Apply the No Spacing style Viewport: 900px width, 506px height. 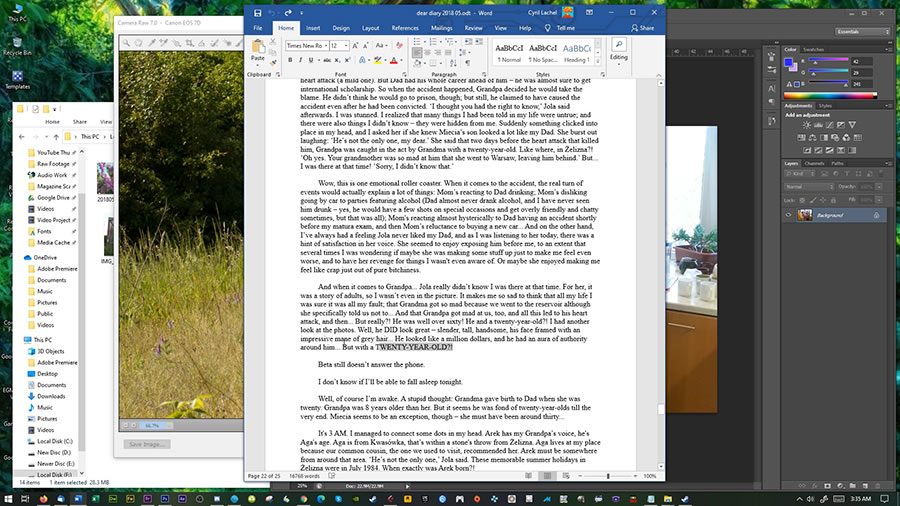(543, 53)
